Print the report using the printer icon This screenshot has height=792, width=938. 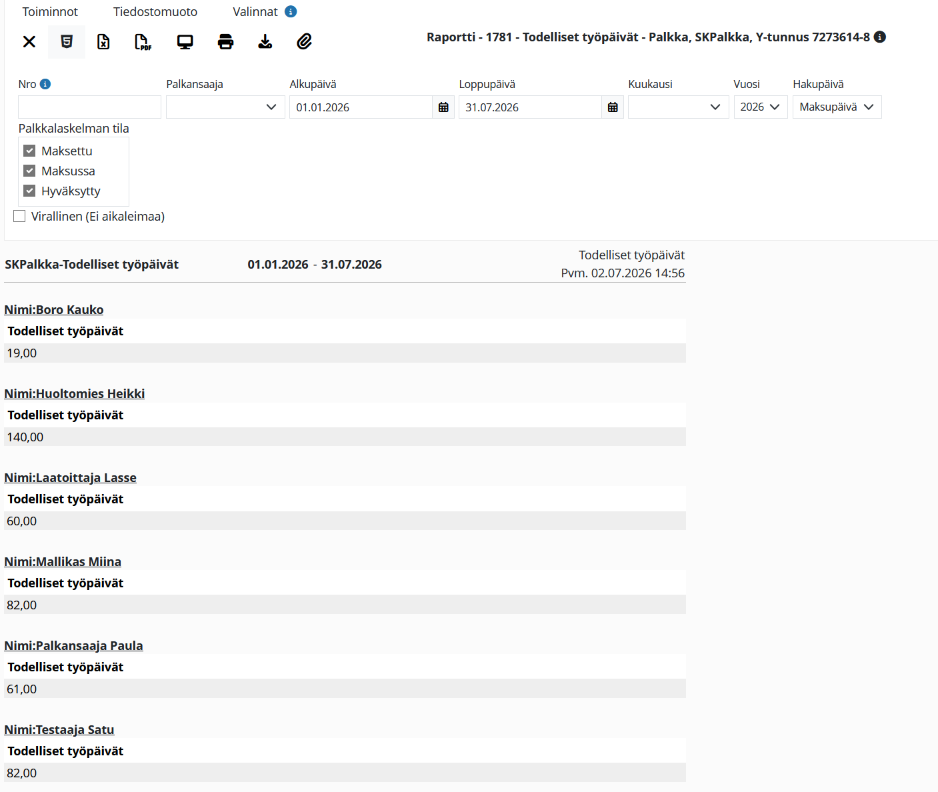[226, 42]
